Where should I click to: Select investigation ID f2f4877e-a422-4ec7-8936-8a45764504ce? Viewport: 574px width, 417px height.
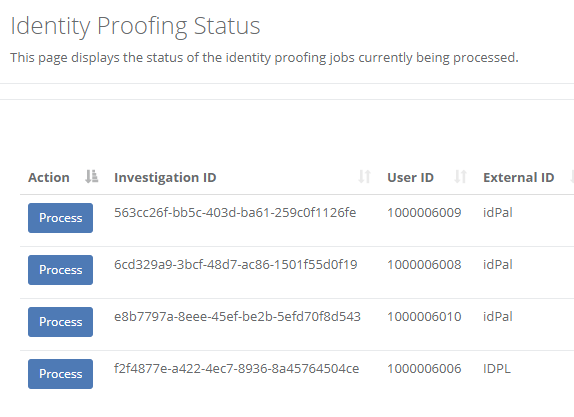pos(236,369)
